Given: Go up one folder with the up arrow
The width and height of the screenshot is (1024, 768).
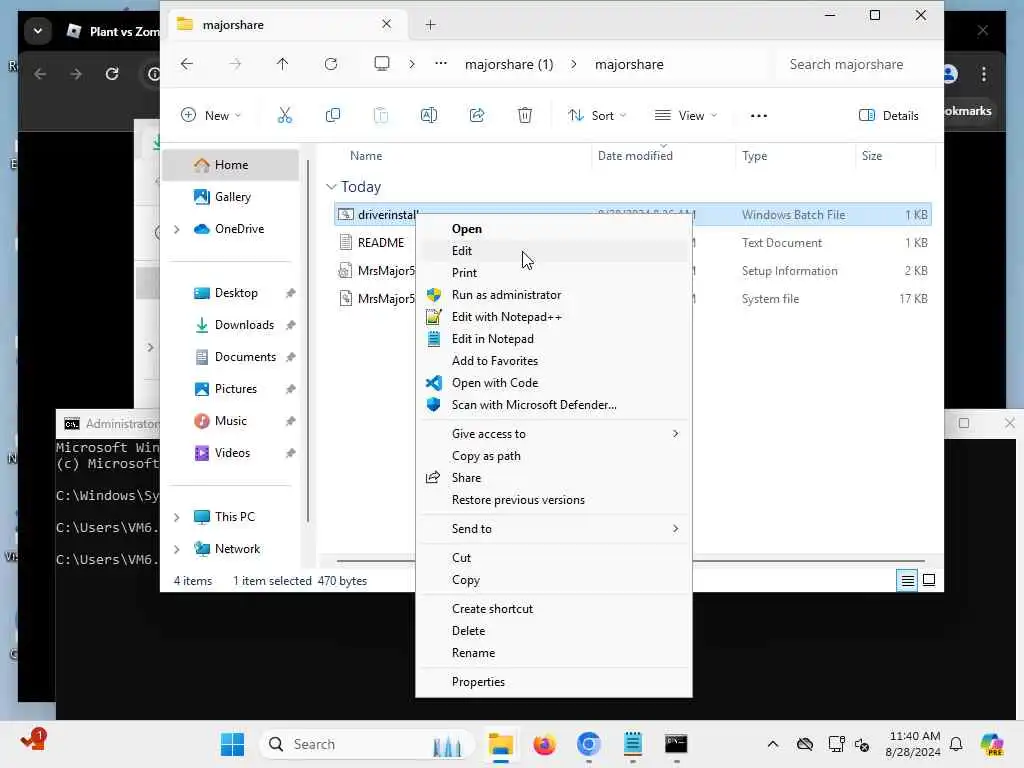Looking at the screenshot, I should [x=282, y=64].
